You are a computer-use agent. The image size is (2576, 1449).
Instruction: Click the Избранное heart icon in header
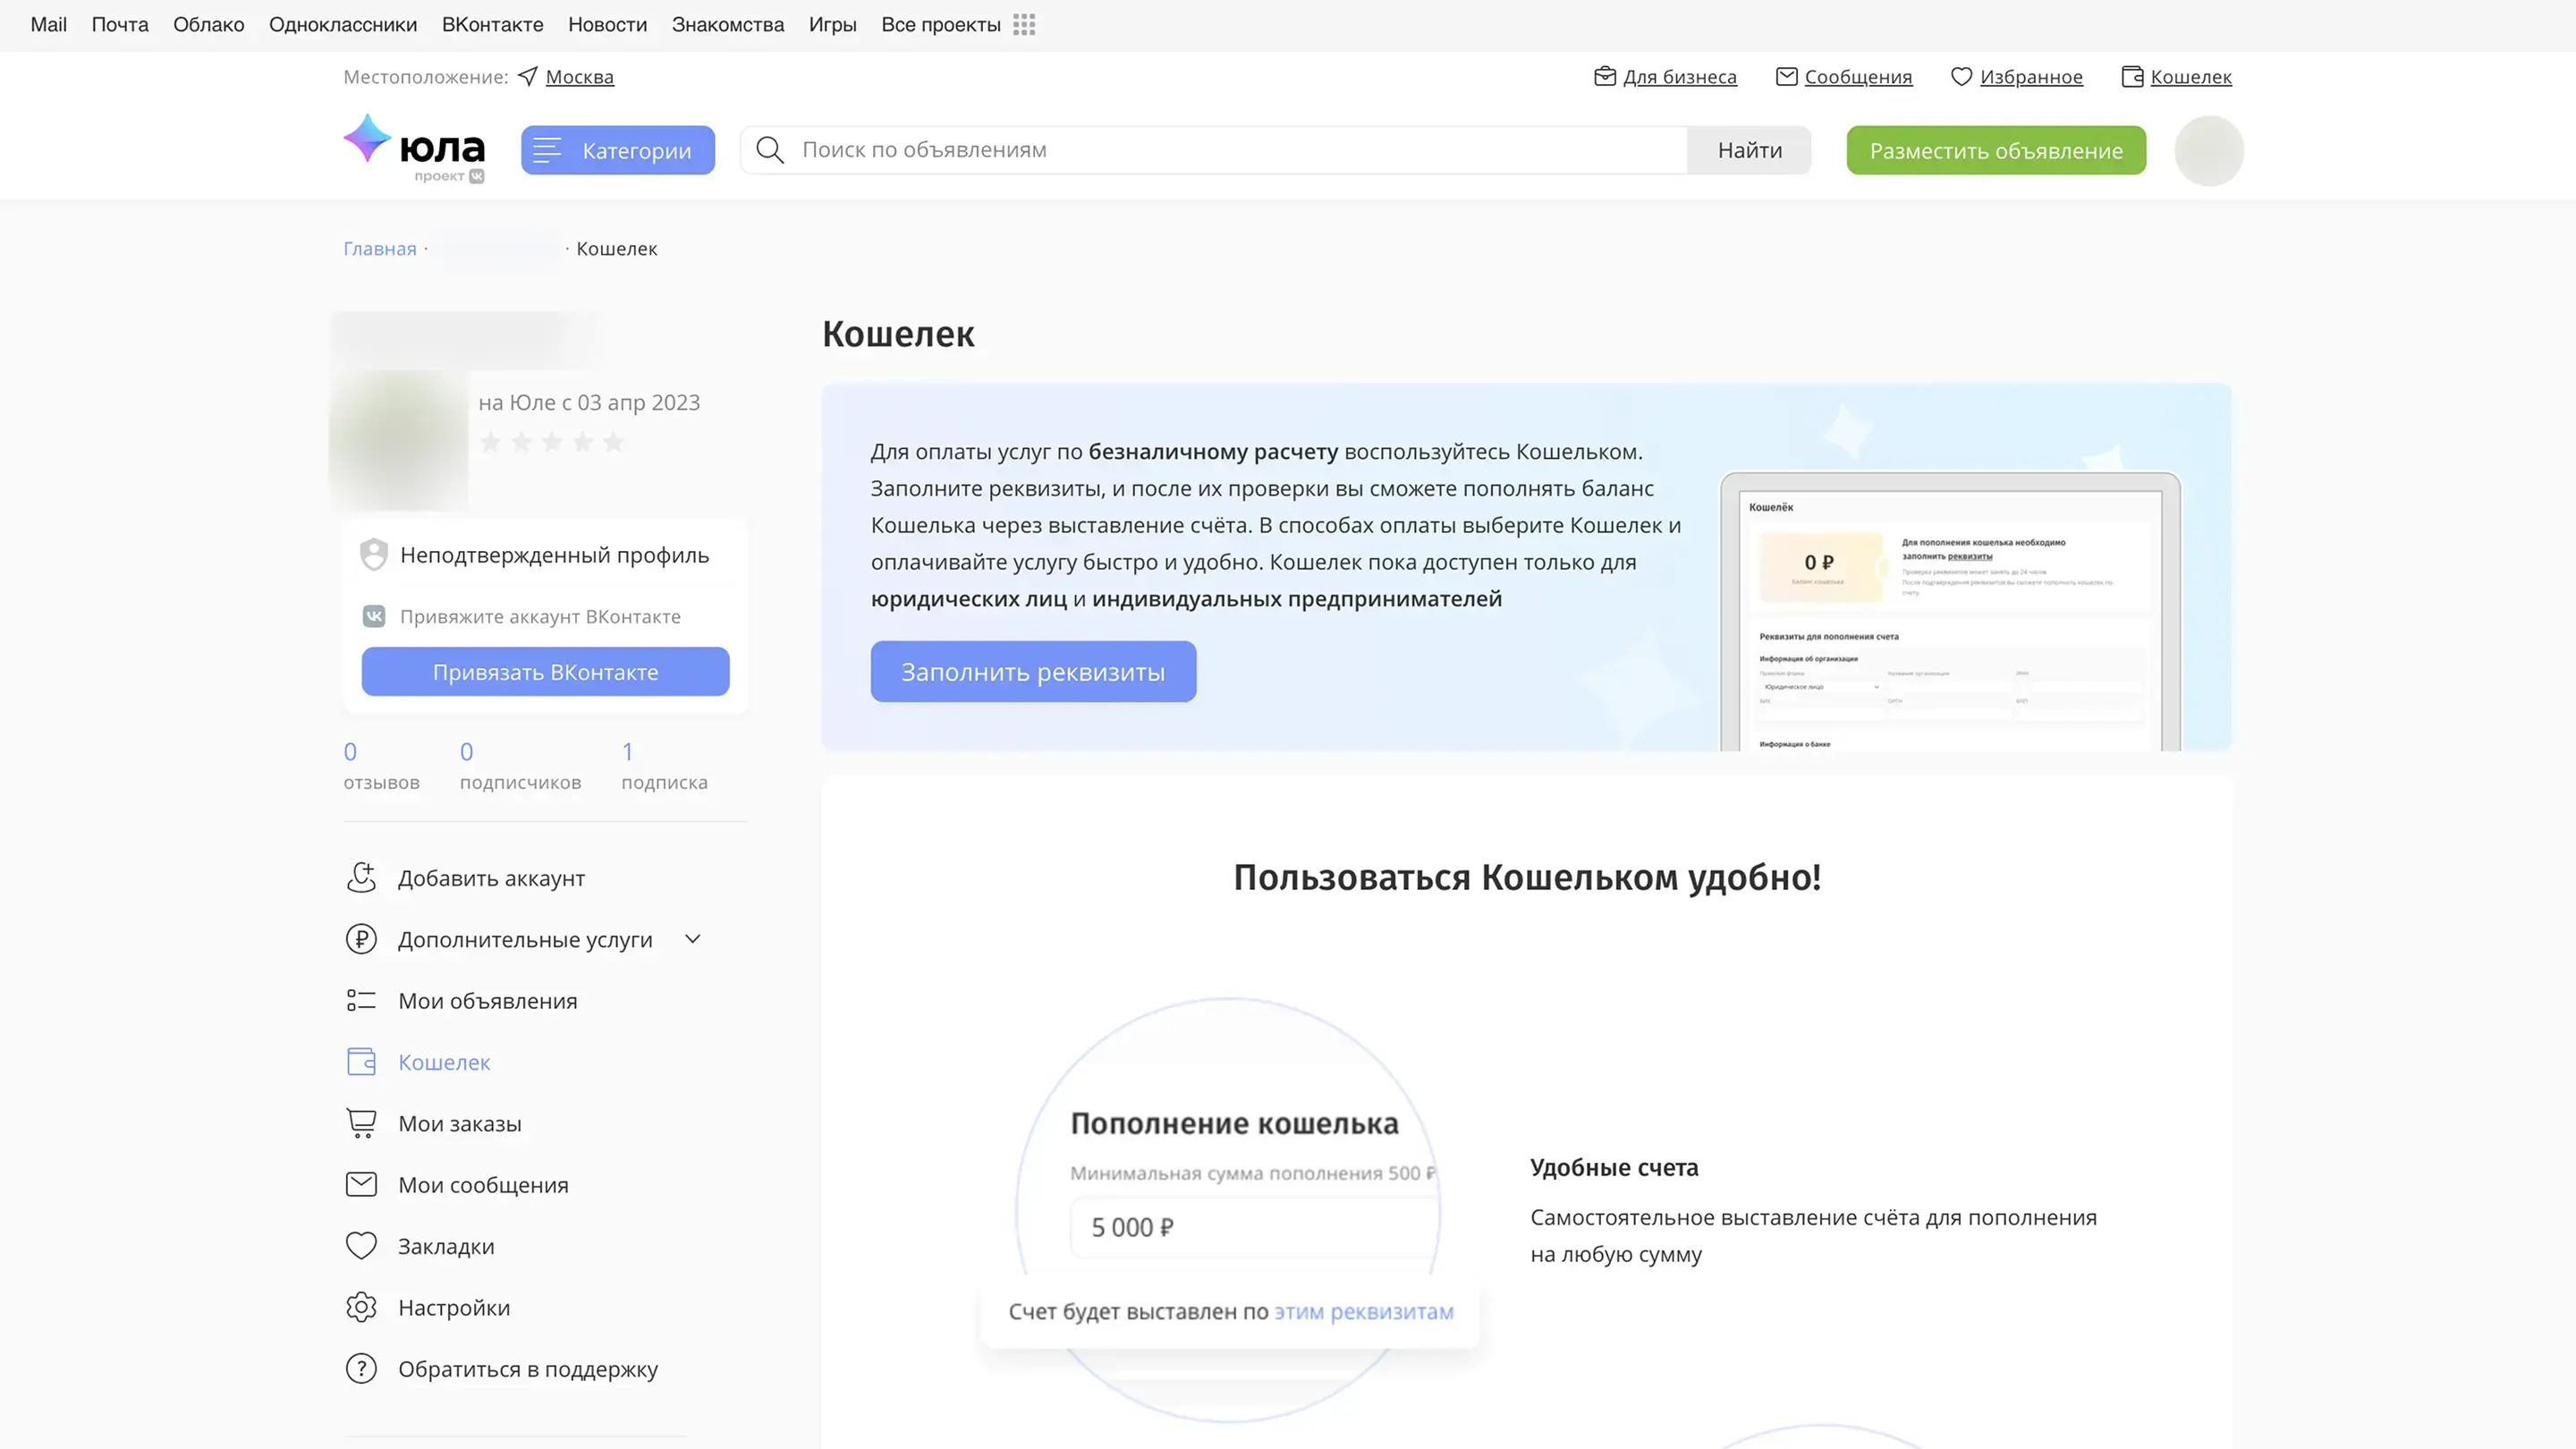pyautogui.click(x=1961, y=77)
